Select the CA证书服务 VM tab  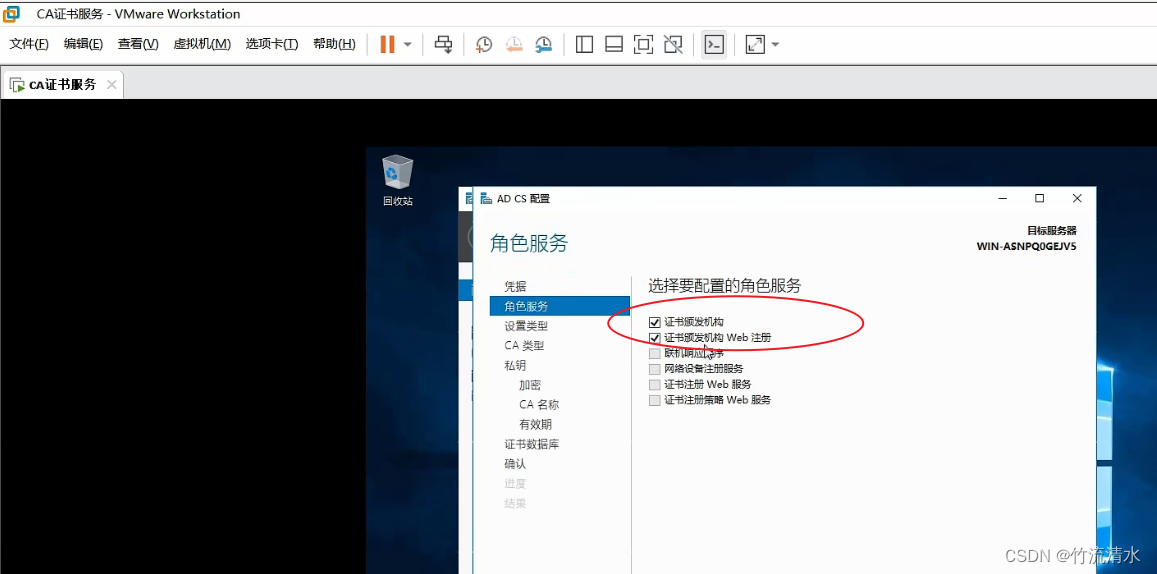[62, 84]
